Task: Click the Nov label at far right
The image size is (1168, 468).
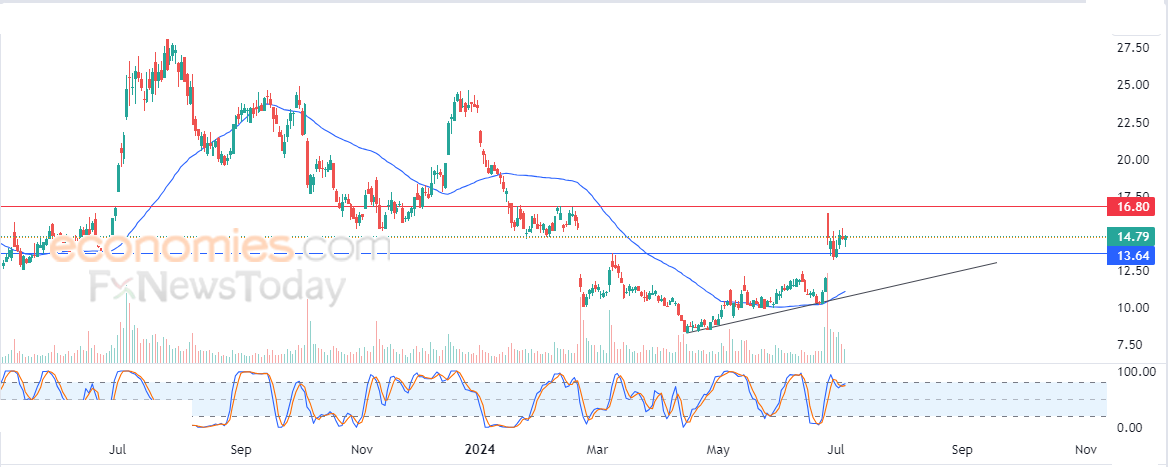Action: point(1086,450)
